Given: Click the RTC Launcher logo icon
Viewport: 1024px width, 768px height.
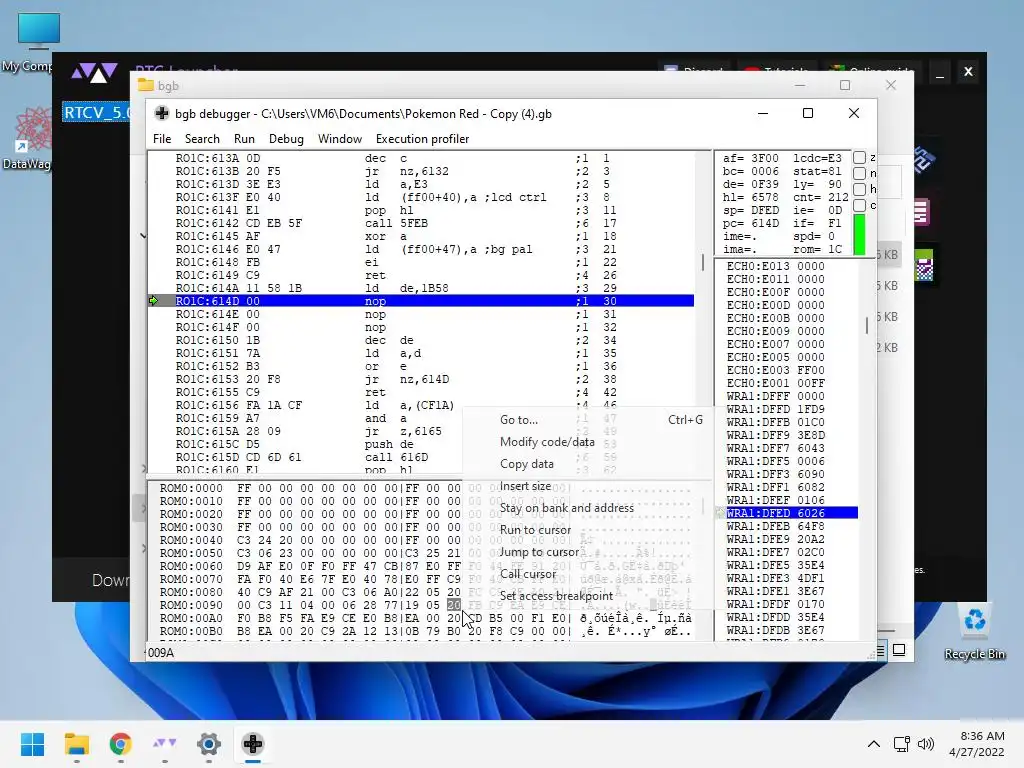Looking at the screenshot, I should [94, 72].
